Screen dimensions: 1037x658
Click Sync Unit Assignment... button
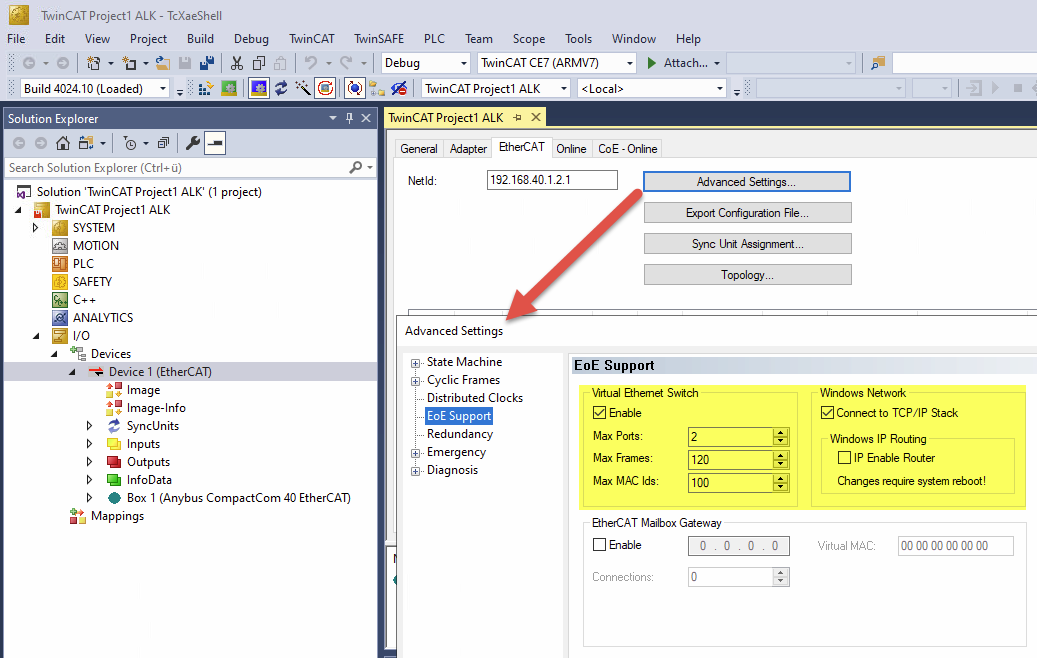click(747, 244)
